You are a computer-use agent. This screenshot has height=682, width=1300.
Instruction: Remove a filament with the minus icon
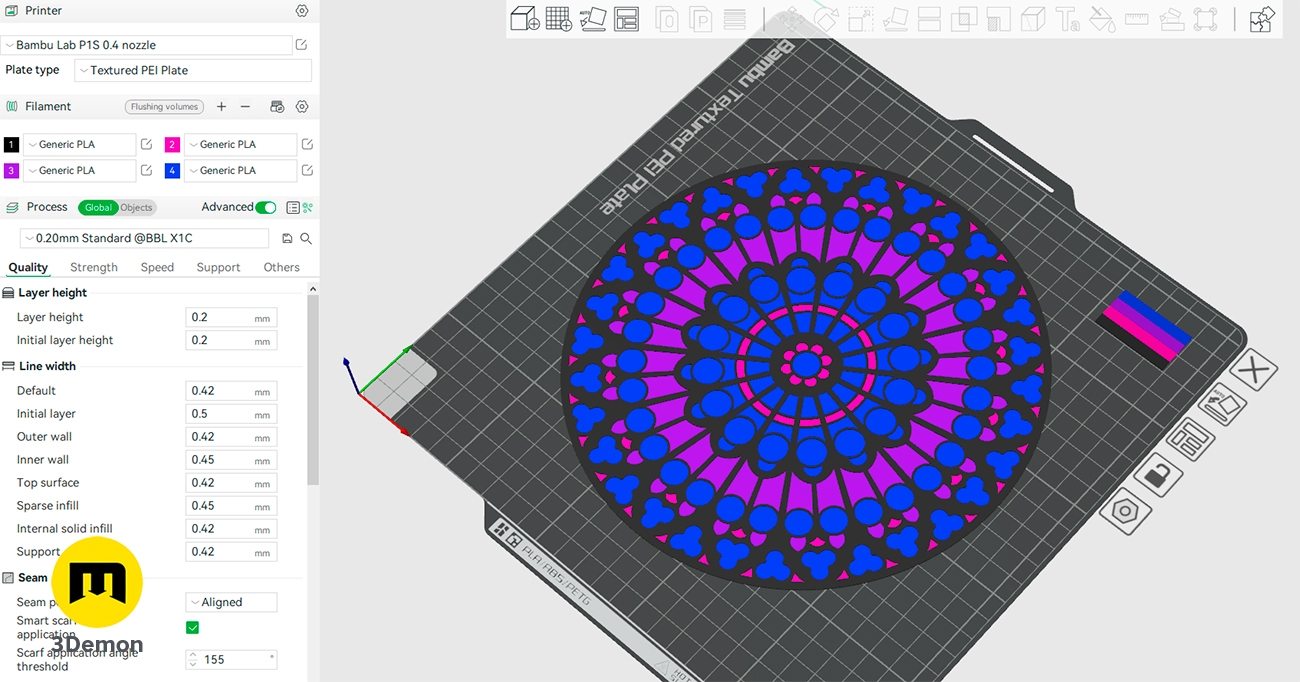[245, 107]
